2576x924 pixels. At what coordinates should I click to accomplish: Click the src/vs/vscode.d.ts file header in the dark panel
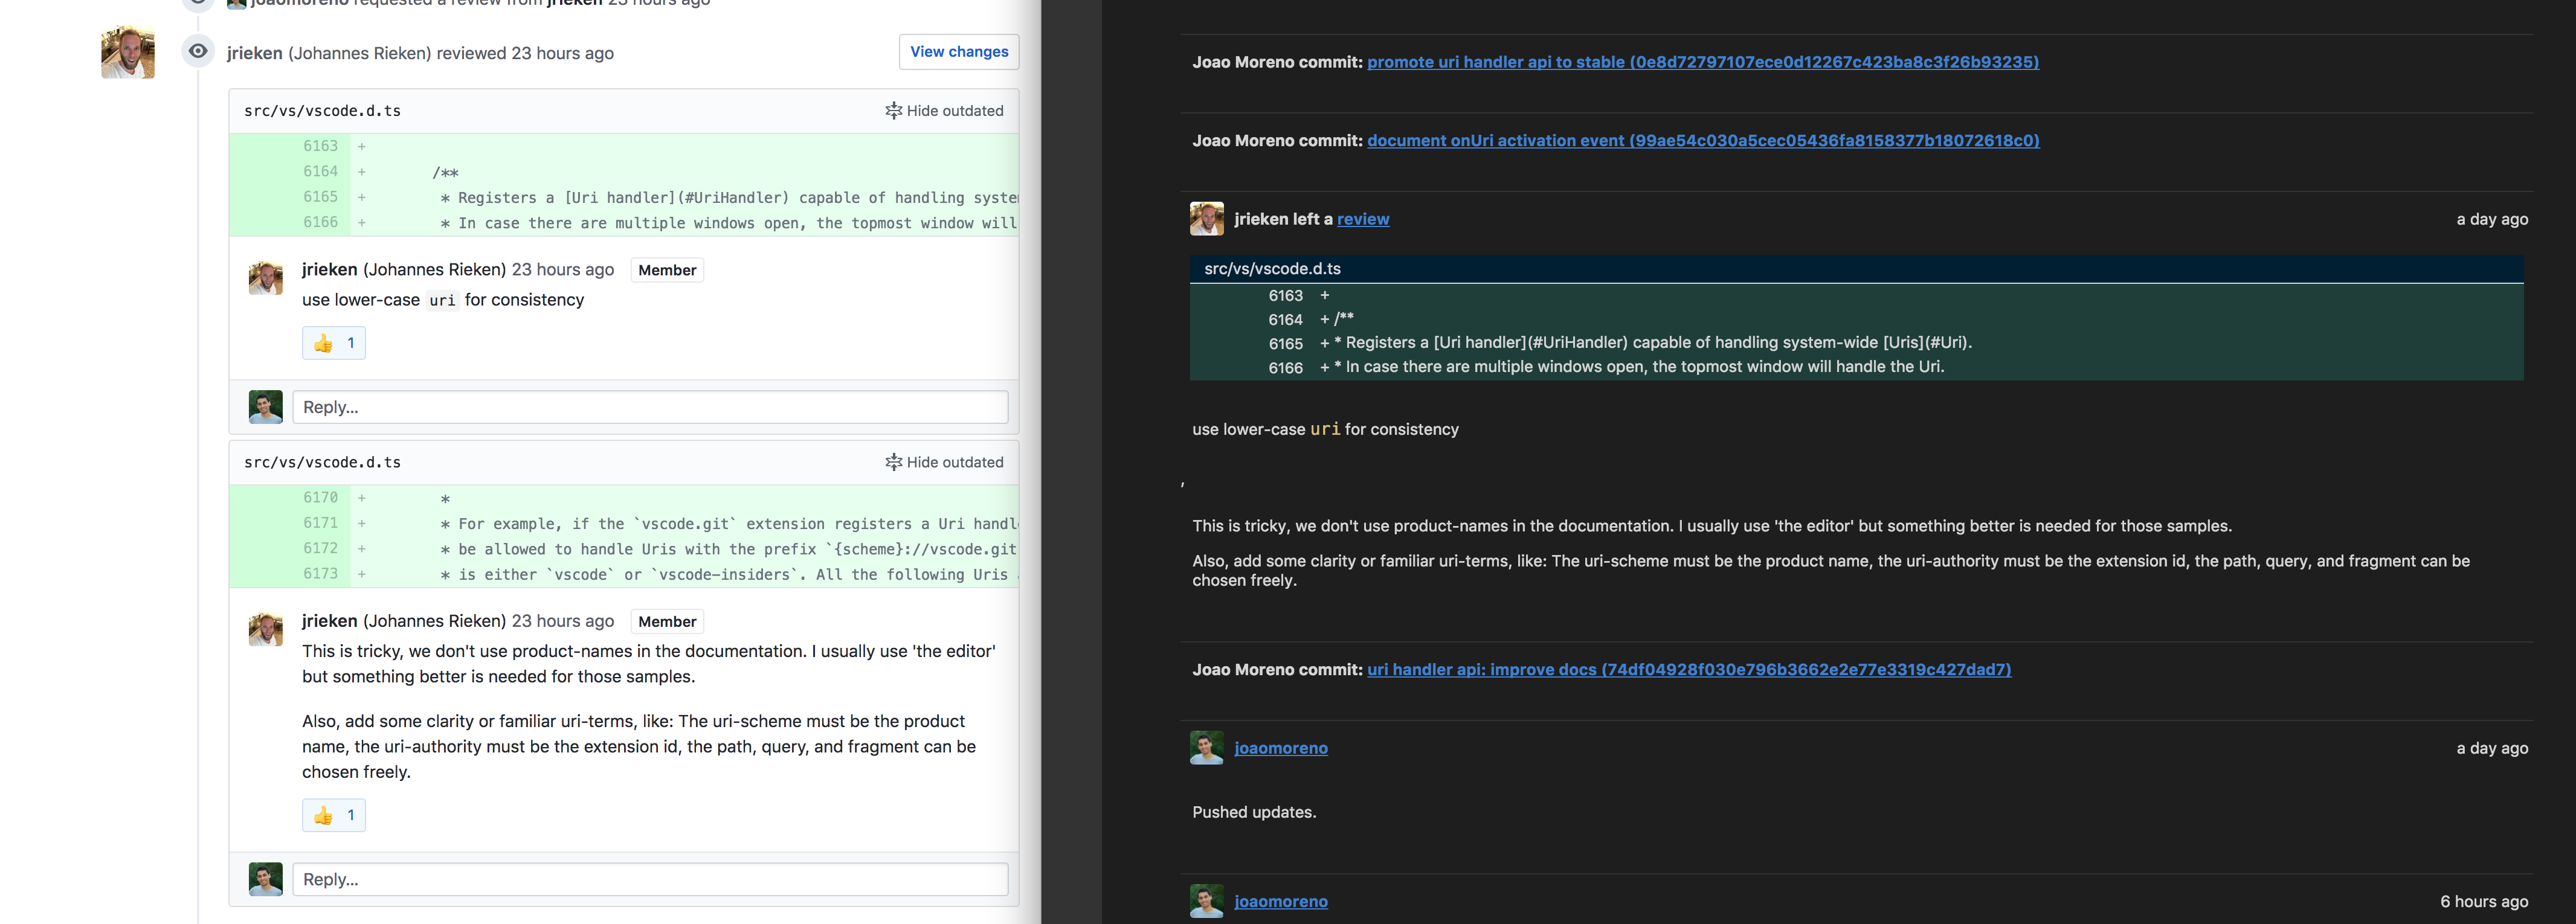pyautogui.click(x=1272, y=269)
